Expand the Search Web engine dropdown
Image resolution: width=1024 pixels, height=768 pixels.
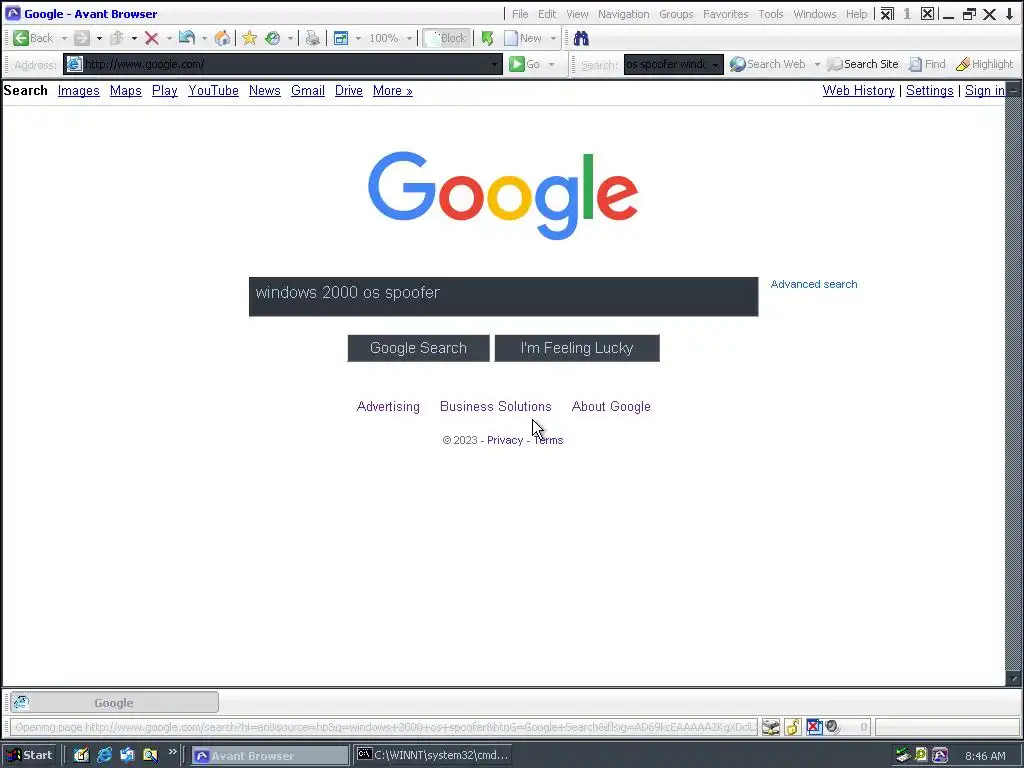point(817,64)
